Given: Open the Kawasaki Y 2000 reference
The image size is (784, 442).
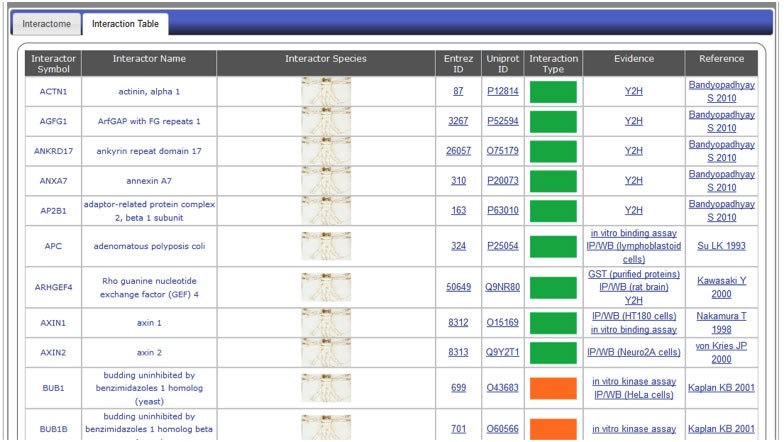Looking at the screenshot, I should (x=721, y=287).
